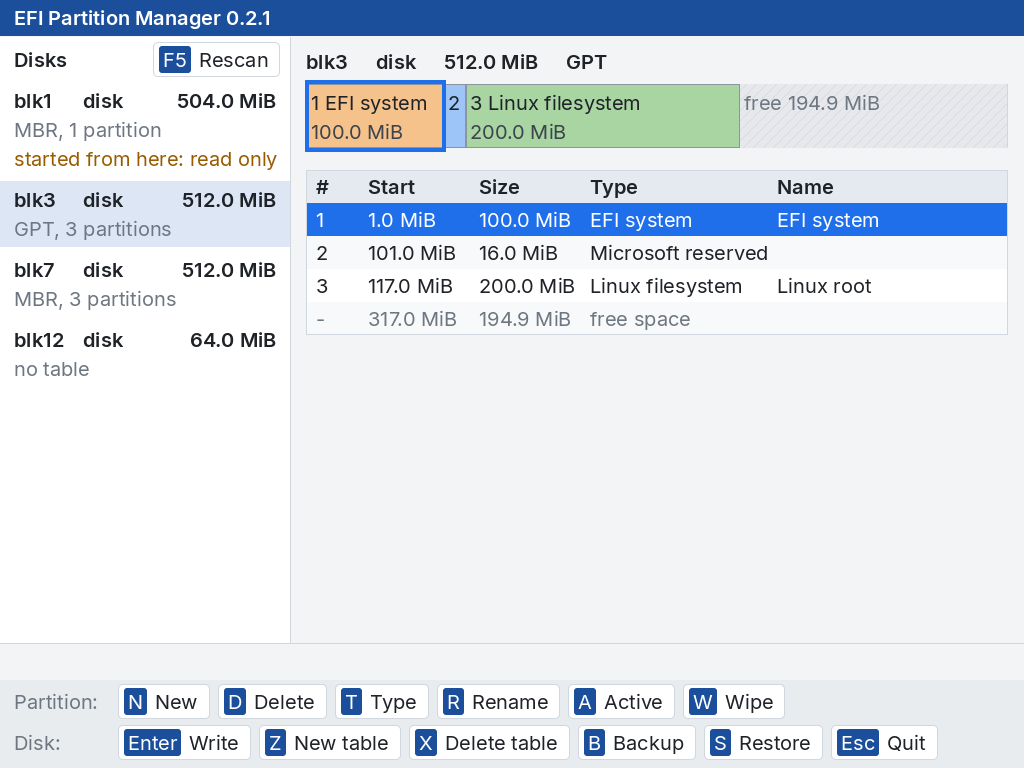Click the Type column header
The height and width of the screenshot is (768, 1024).
613,187
